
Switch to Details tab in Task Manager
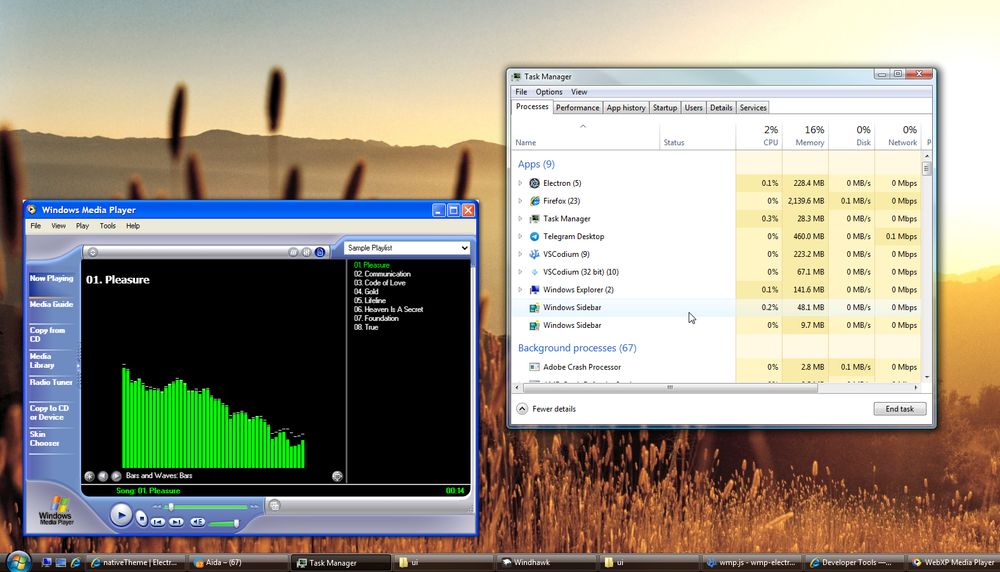[x=721, y=108]
